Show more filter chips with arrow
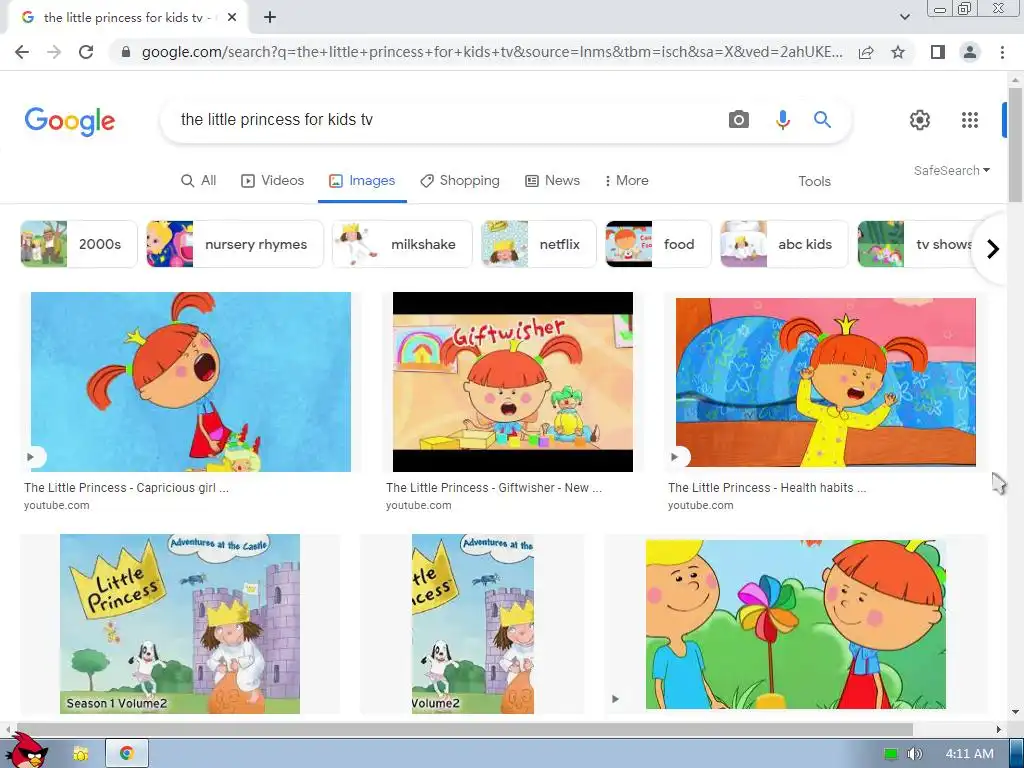 [x=993, y=249]
